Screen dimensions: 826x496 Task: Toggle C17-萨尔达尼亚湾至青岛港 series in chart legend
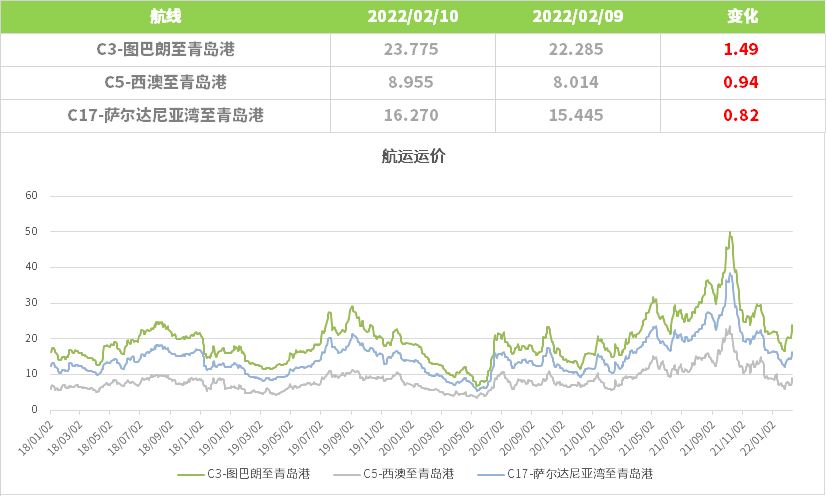[x=579, y=473]
